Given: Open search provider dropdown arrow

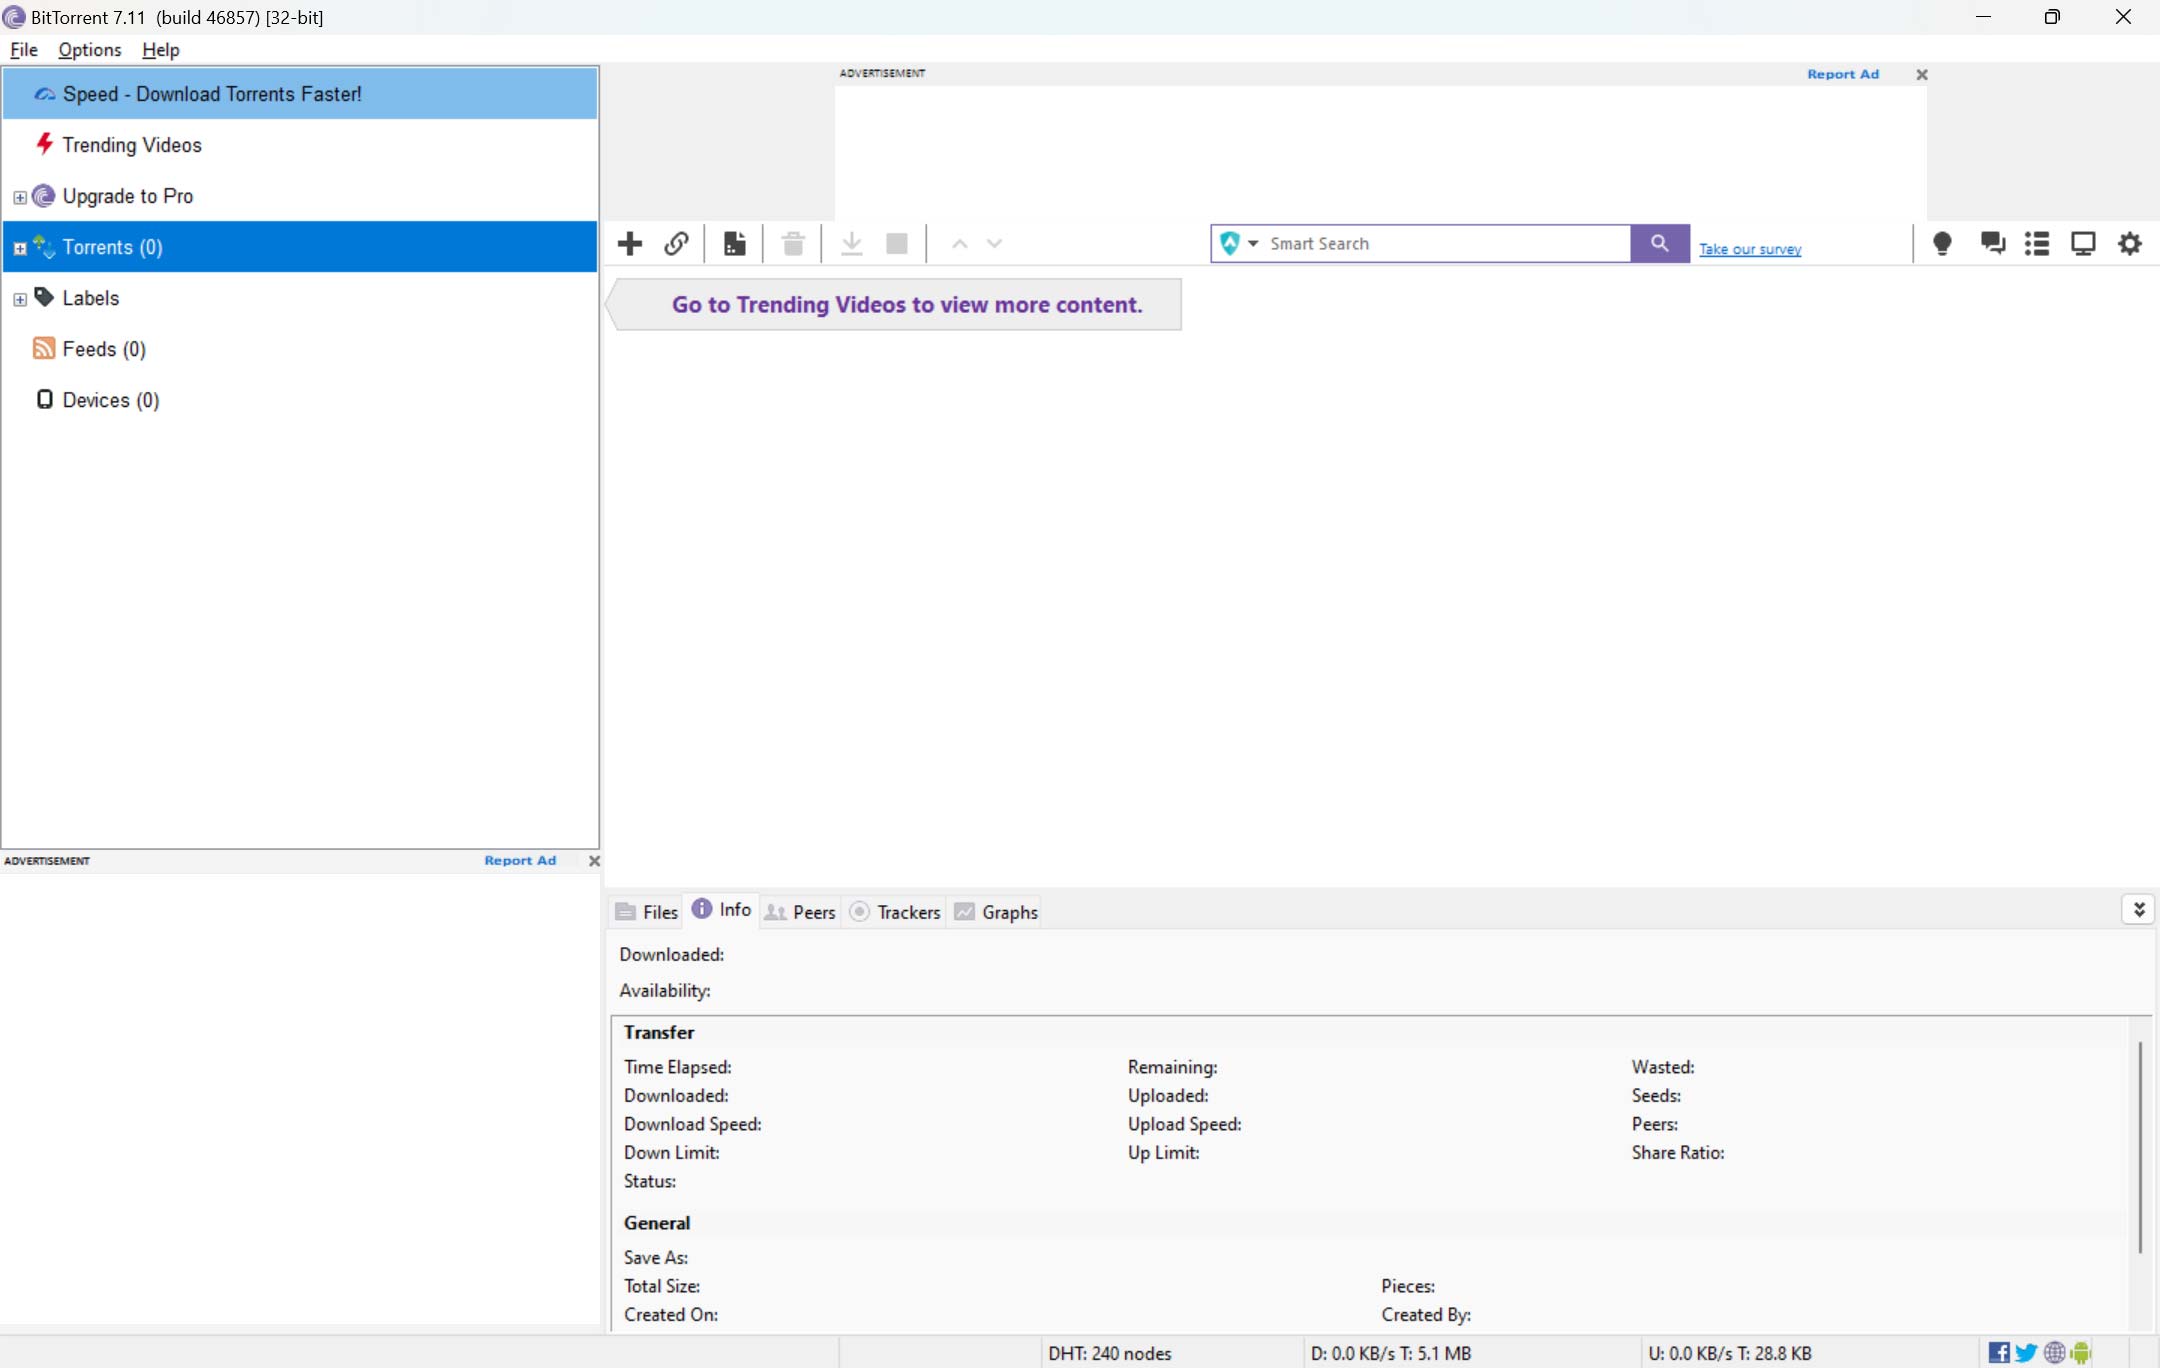Looking at the screenshot, I should pyautogui.click(x=1253, y=244).
